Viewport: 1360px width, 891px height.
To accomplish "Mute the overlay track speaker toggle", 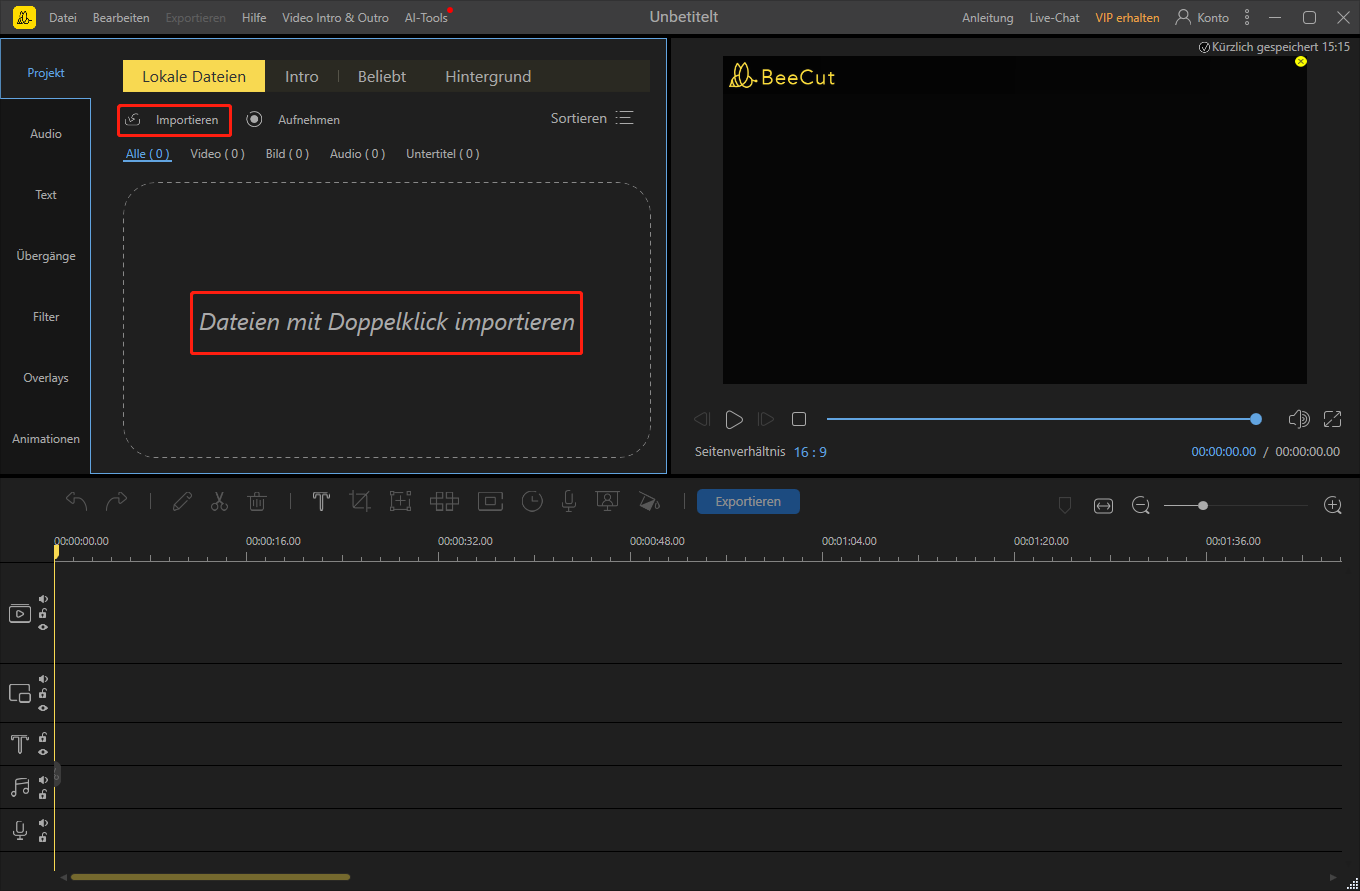I will [x=43, y=679].
